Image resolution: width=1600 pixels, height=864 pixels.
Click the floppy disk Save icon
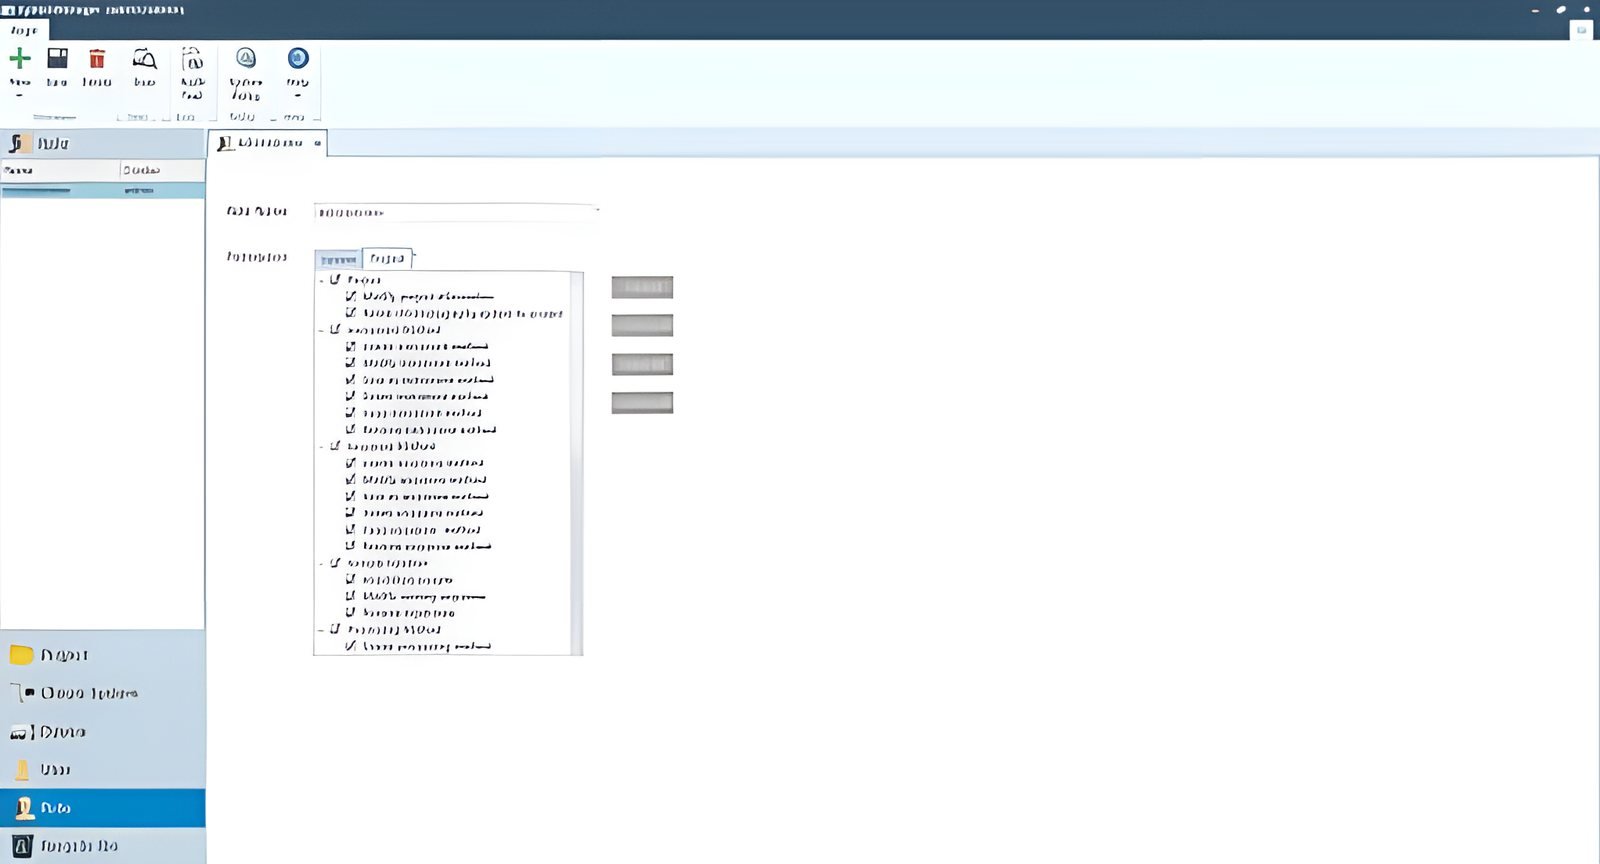(58, 59)
